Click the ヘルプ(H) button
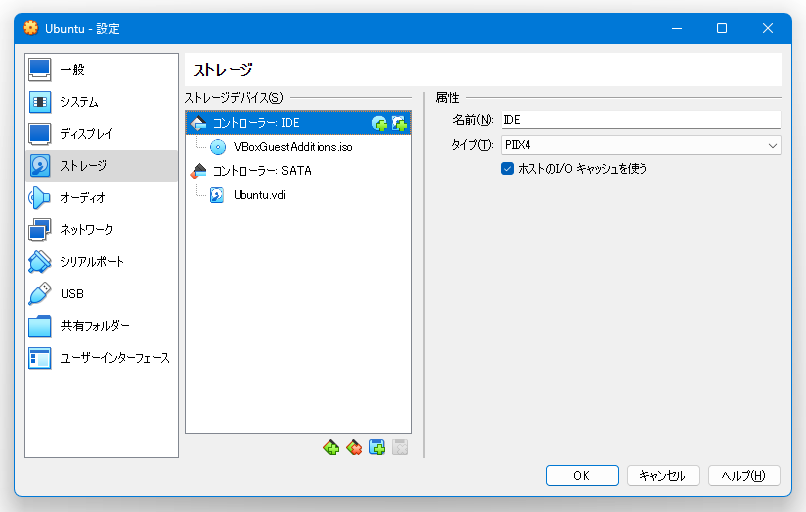The width and height of the screenshot is (806, 512). [x=744, y=476]
